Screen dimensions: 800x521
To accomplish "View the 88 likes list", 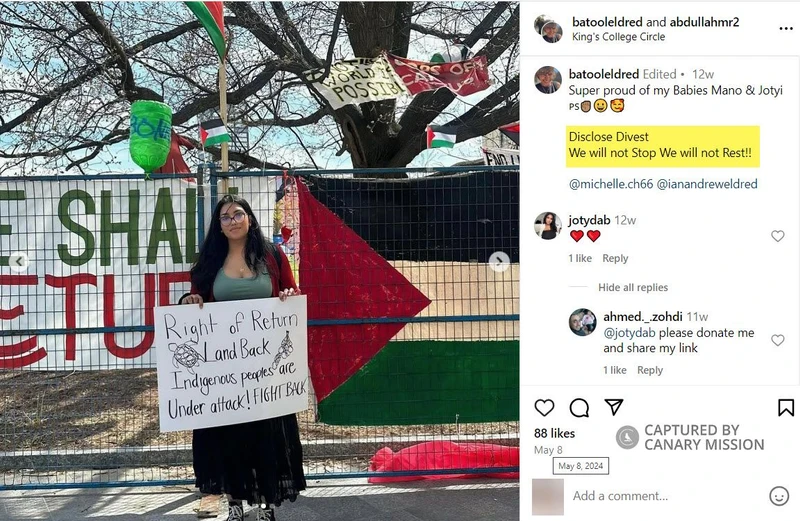I will pos(554,433).
